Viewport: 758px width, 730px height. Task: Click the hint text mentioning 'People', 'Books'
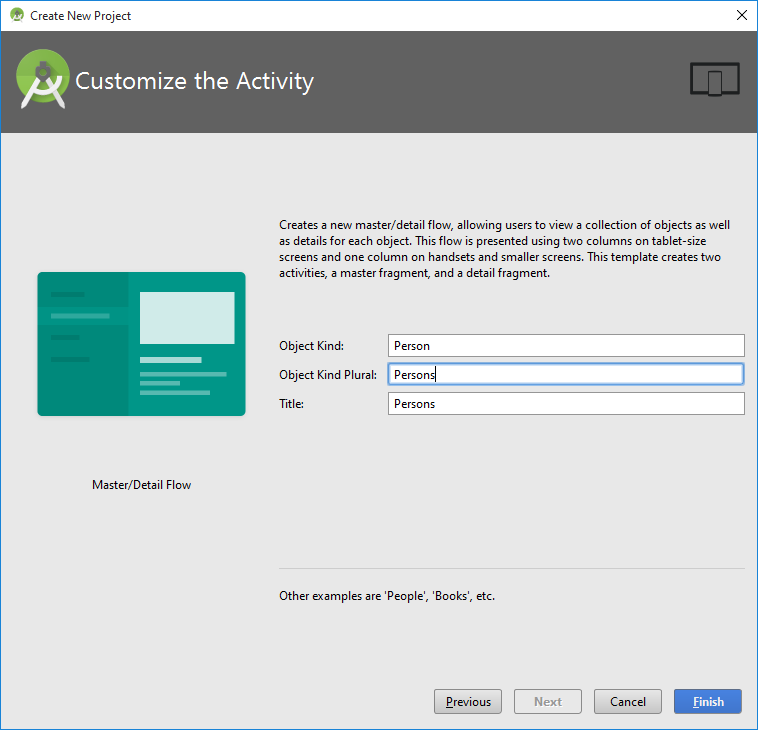pyautogui.click(x=387, y=596)
